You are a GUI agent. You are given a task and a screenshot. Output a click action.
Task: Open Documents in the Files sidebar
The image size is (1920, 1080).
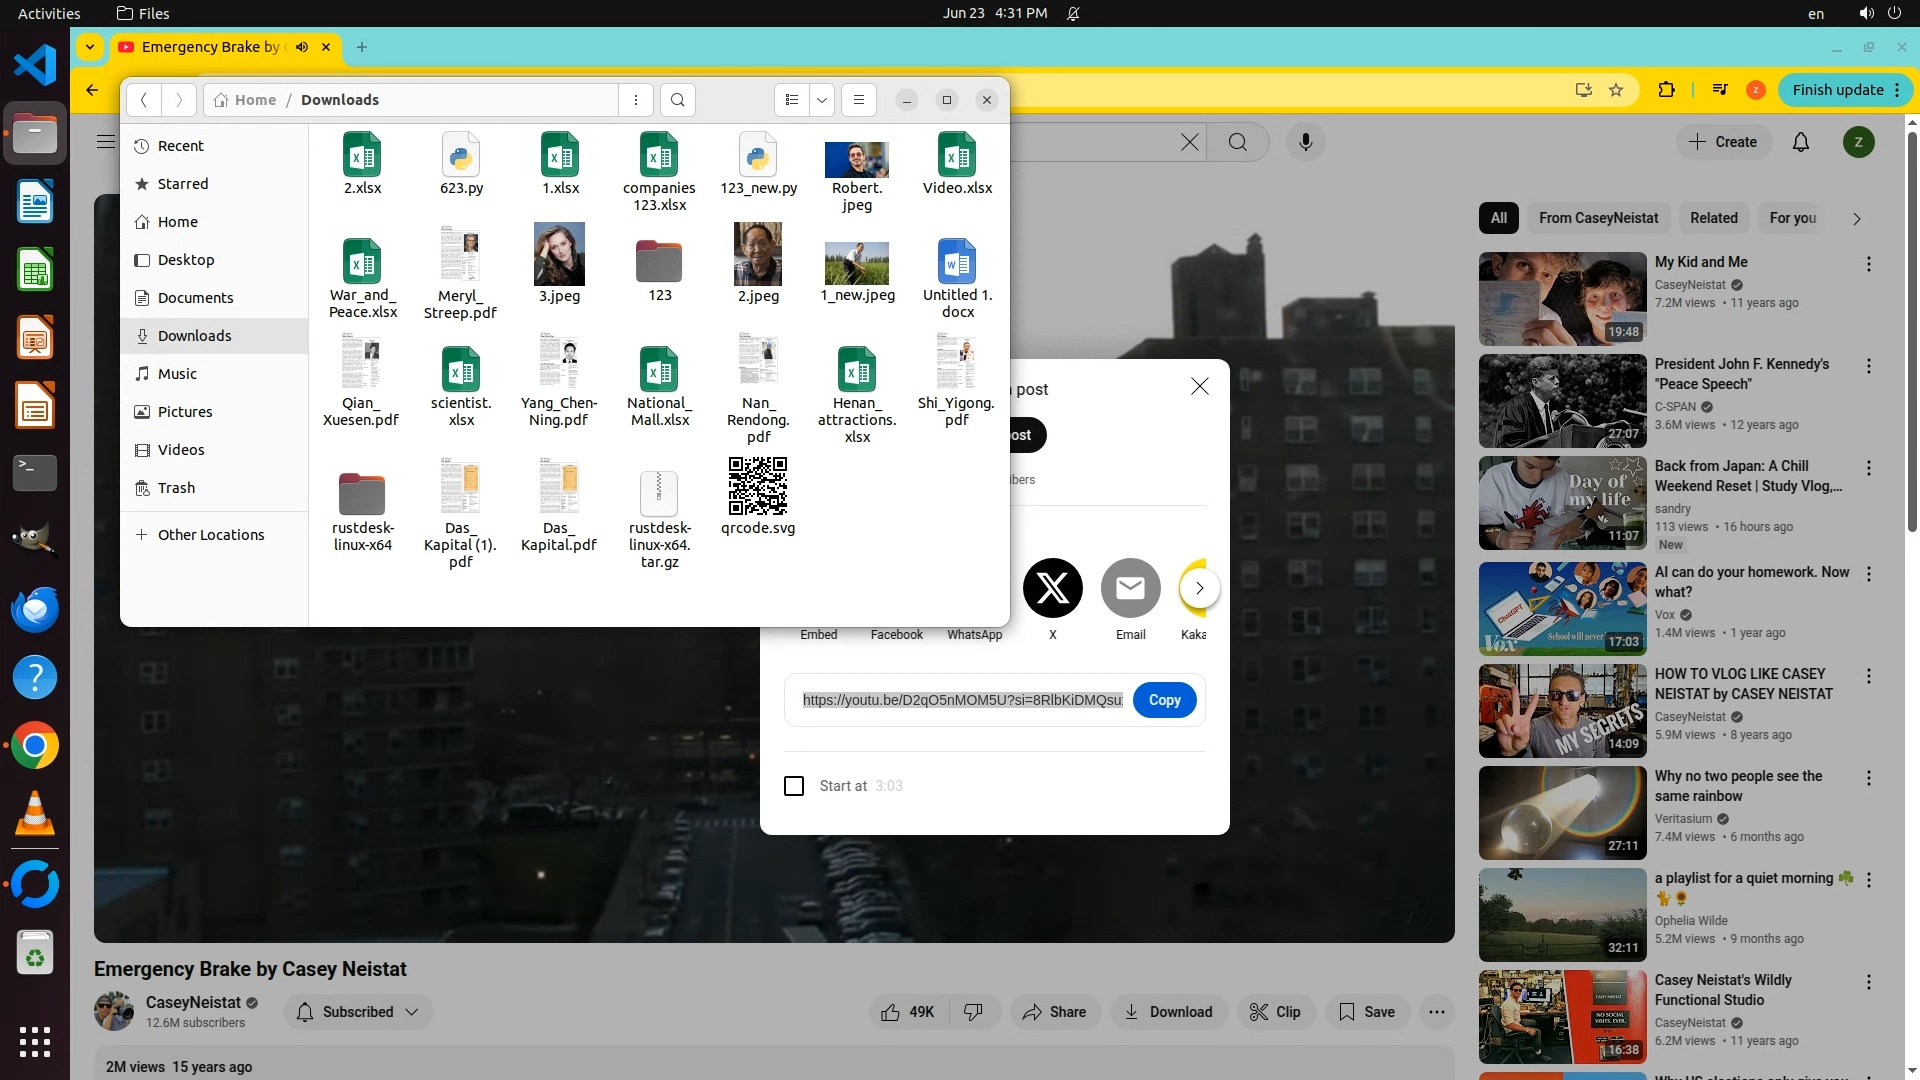click(195, 298)
